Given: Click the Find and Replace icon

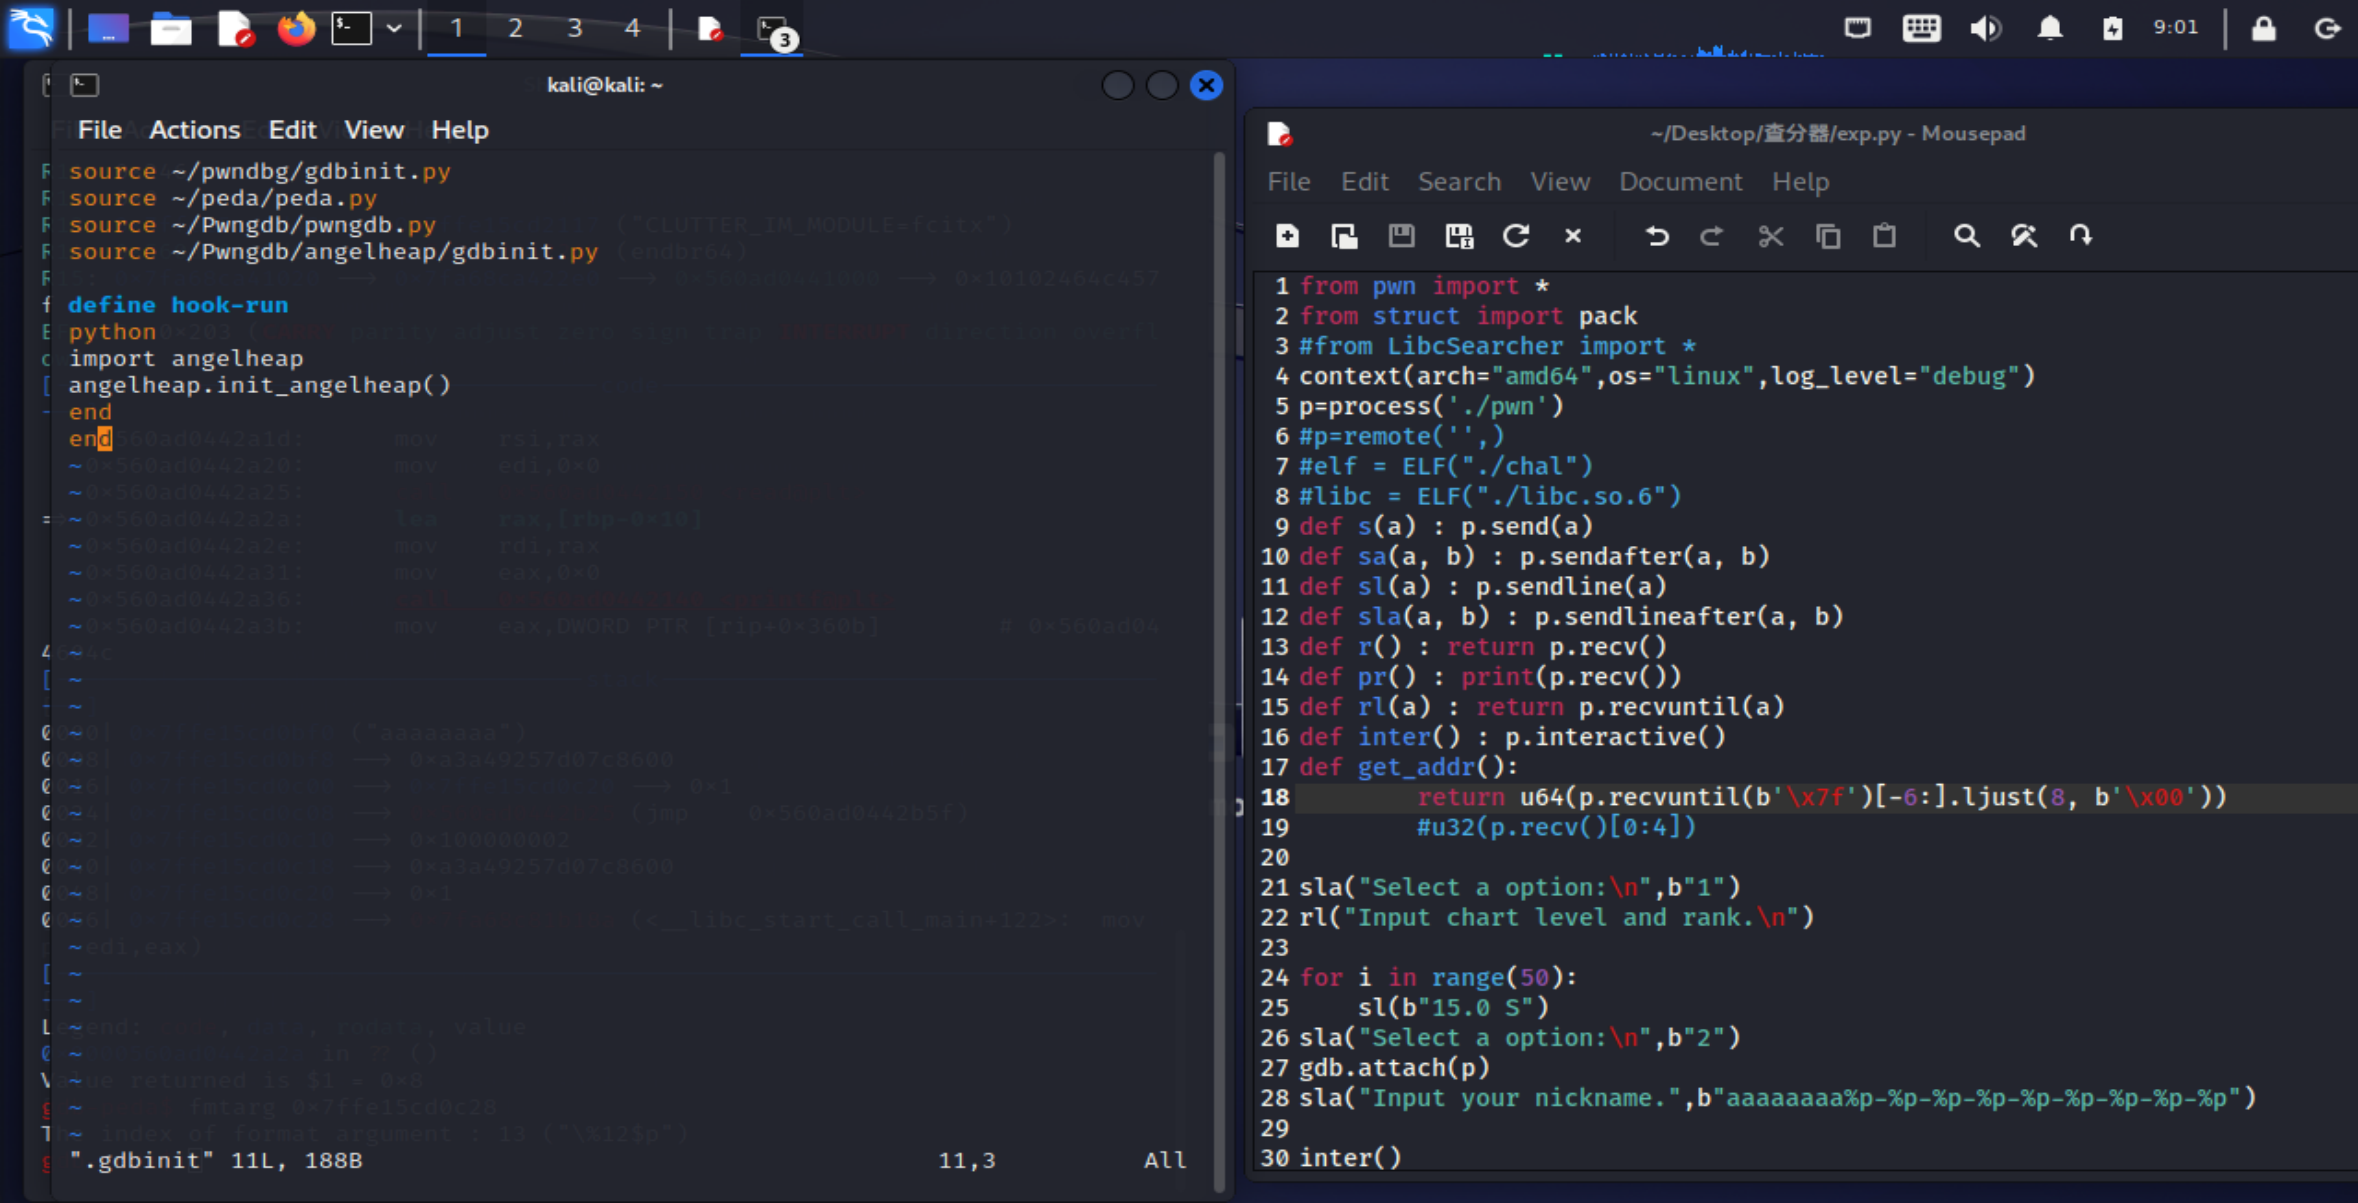Looking at the screenshot, I should tap(2024, 236).
